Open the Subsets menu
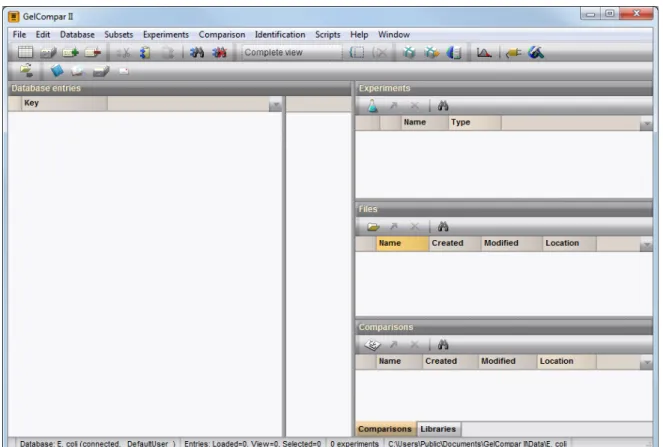 click(118, 35)
